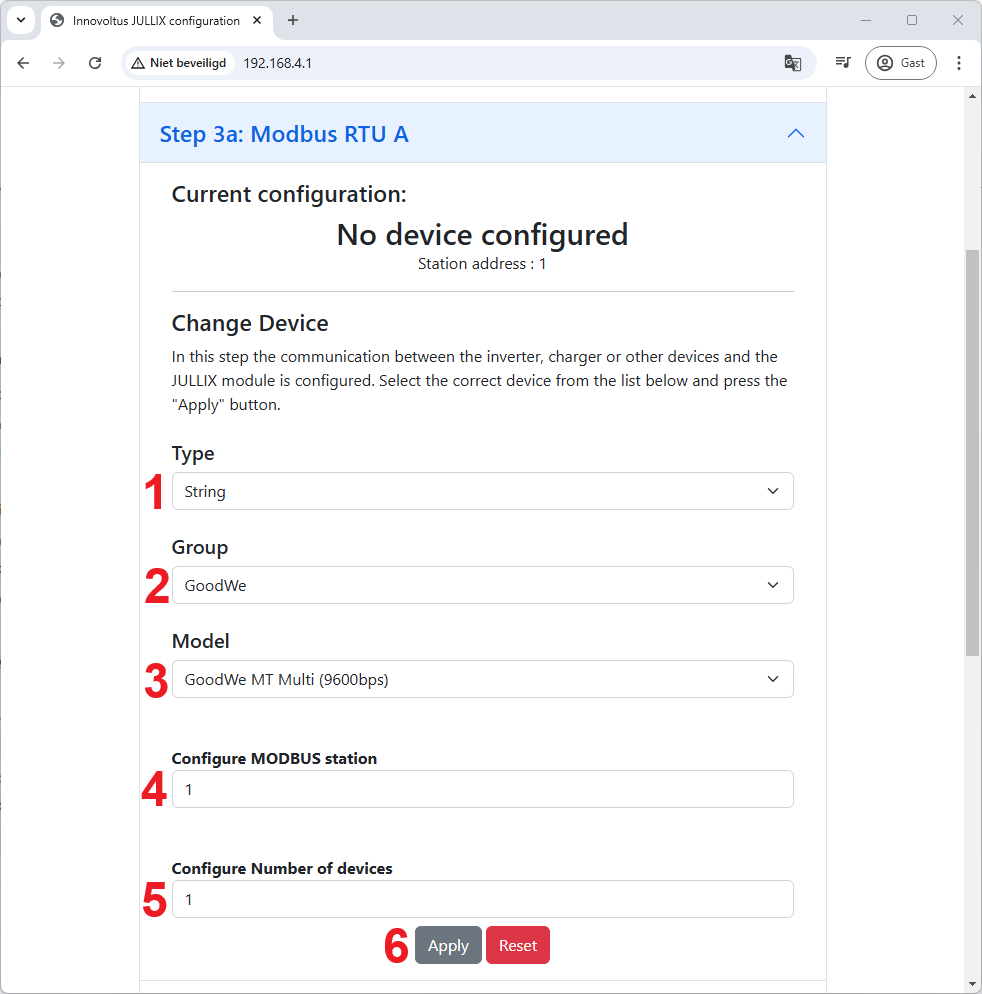The width and height of the screenshot is (982, 994).
Task: Click the browser back arrow
Action: (24, 63)
